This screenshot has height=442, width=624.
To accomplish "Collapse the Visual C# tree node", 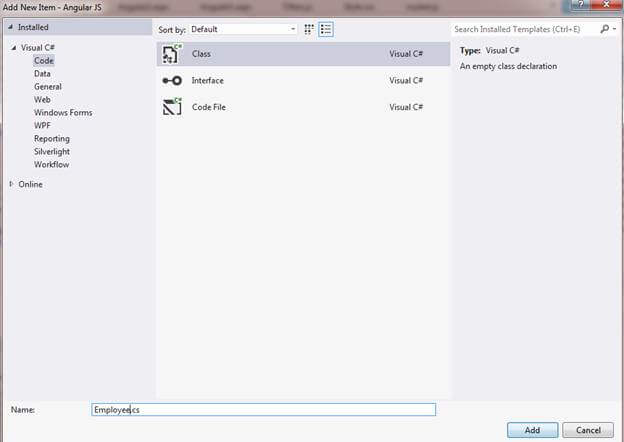I will coord(14,48).
